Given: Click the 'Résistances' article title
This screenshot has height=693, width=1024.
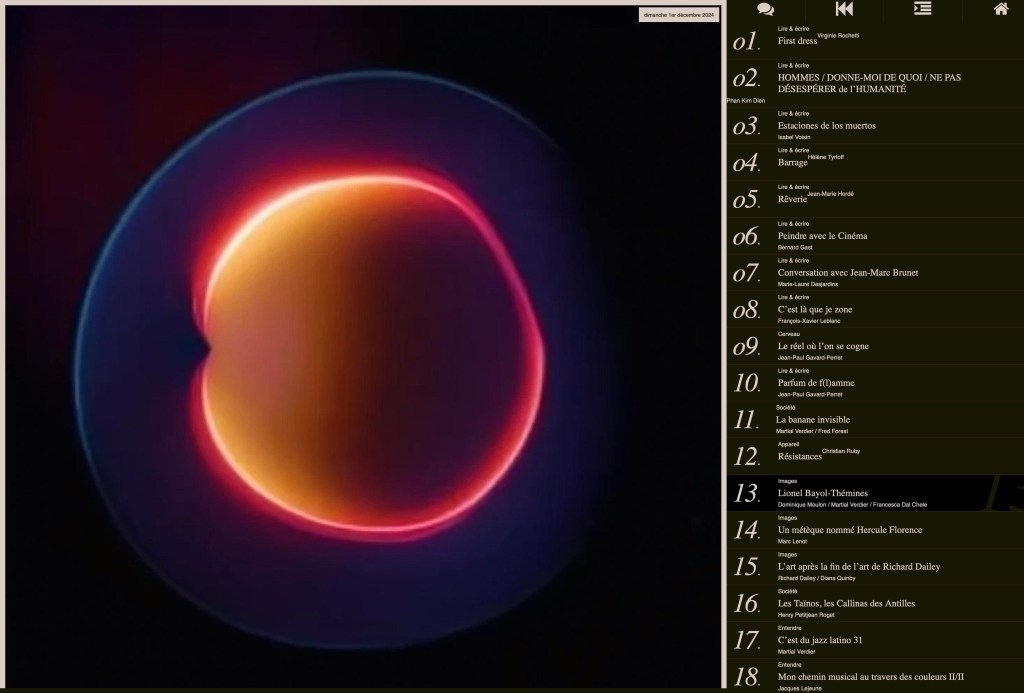Looking at the screenshot, I should point(799,457).
